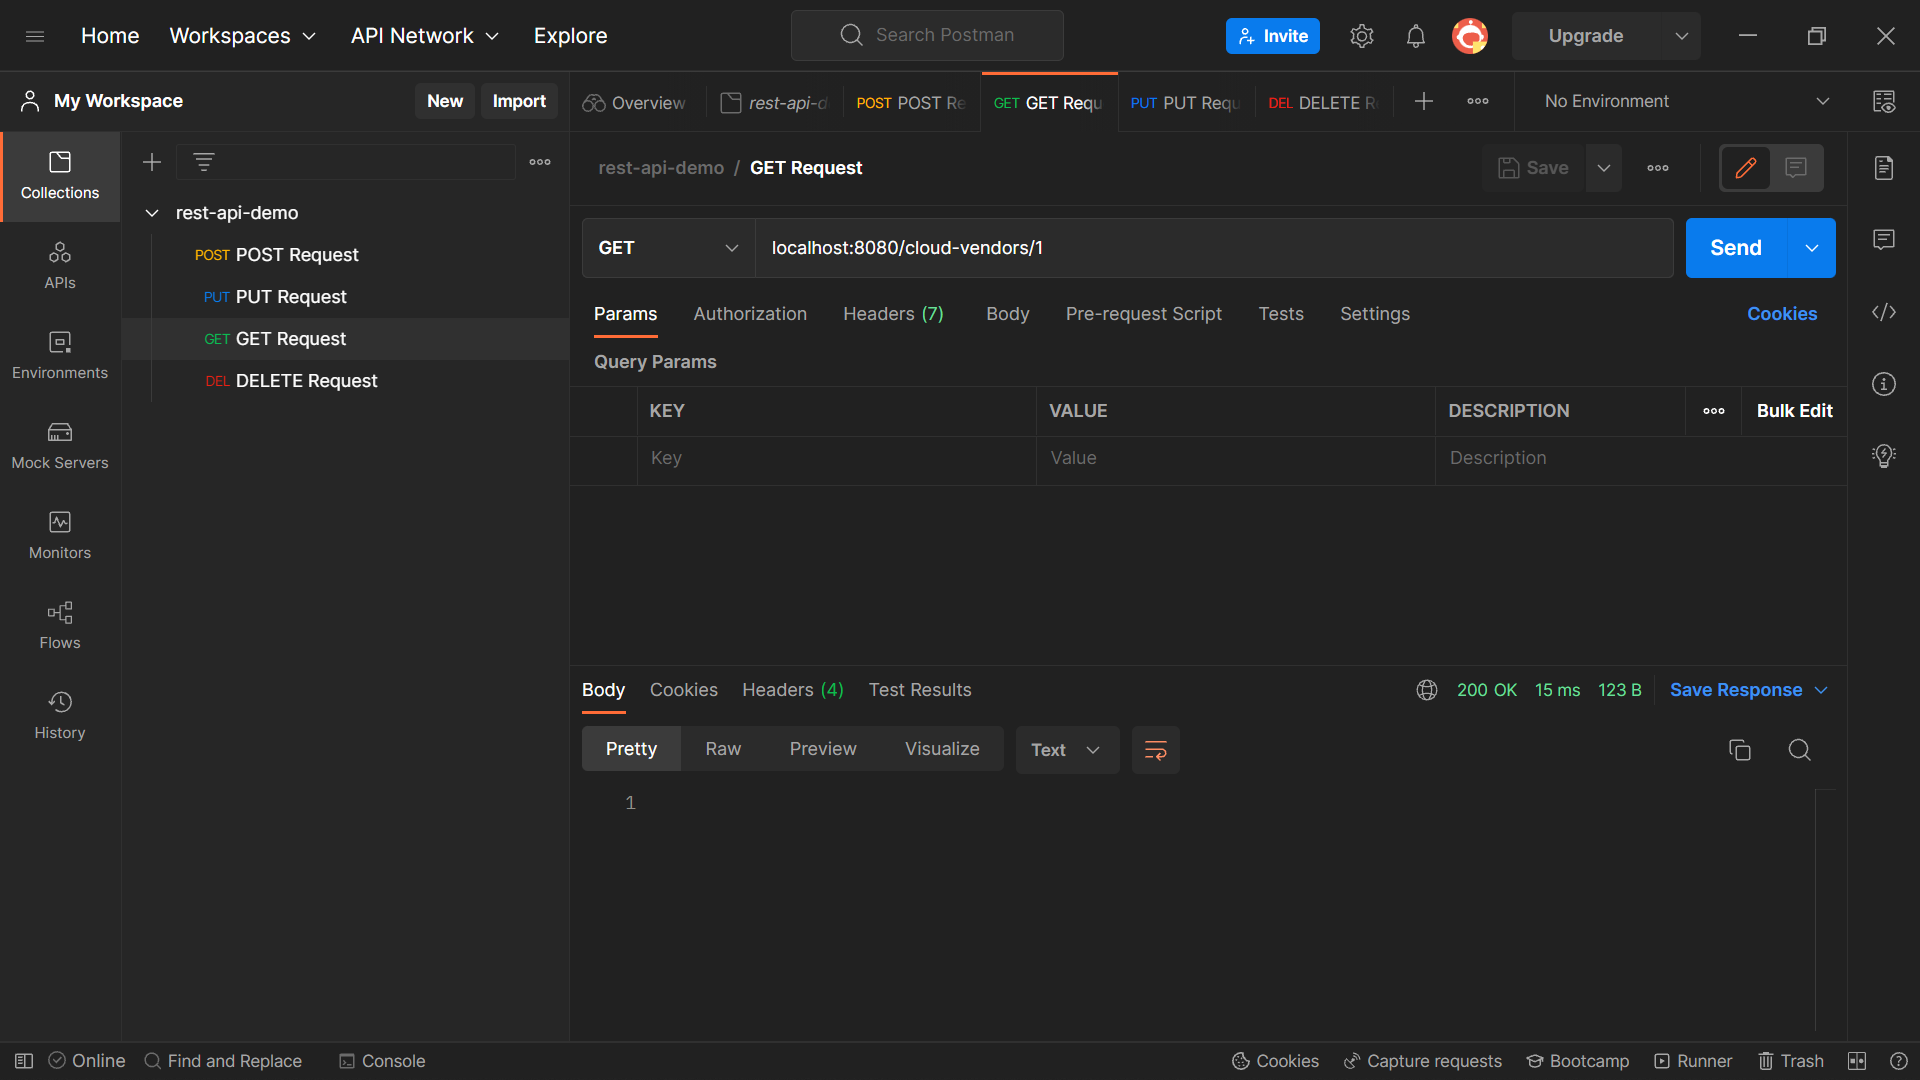Select Mock Servers in sidebar
1920x1080 pixels.
tap(59, 445)
